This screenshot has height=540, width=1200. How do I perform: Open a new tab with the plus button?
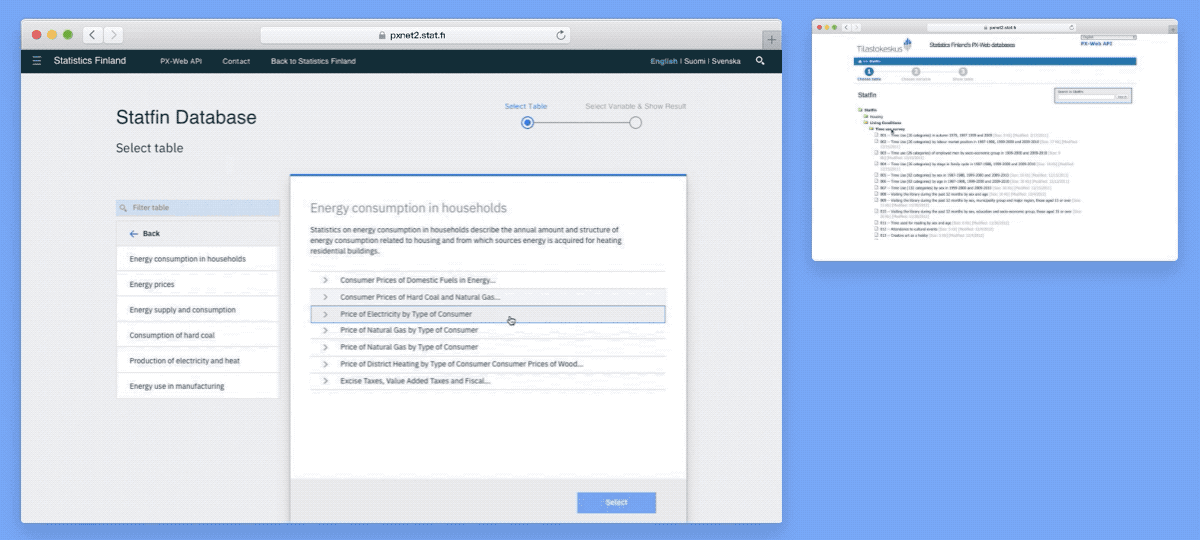click(771, 39)
